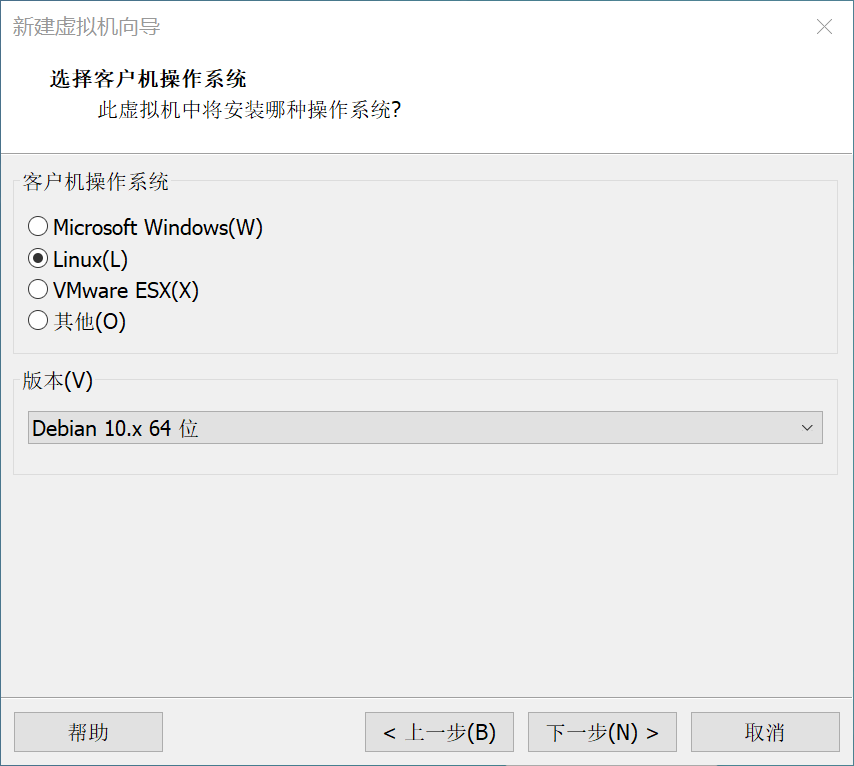Screen dimensions: 854x766
Task: Click the 下一步(N) button to continue
Action: 601,731
